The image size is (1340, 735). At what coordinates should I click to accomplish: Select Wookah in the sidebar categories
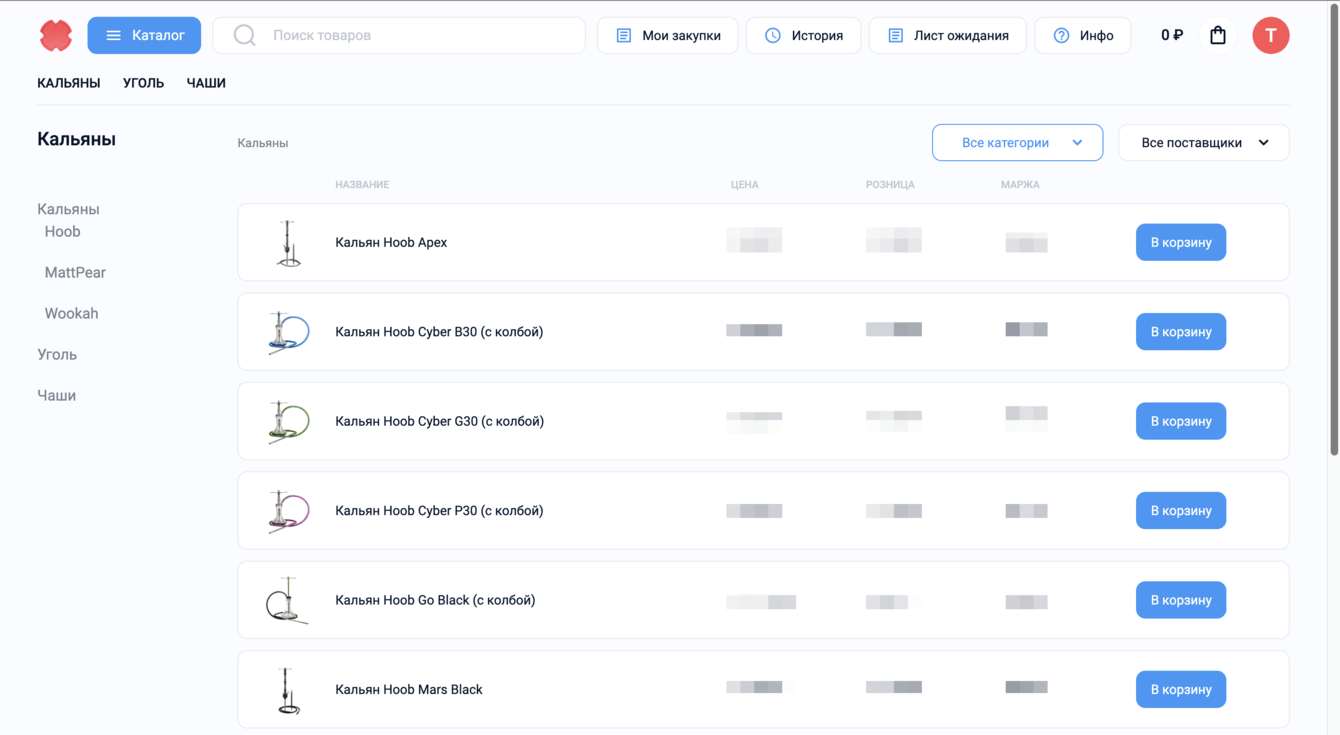[71, 313]
